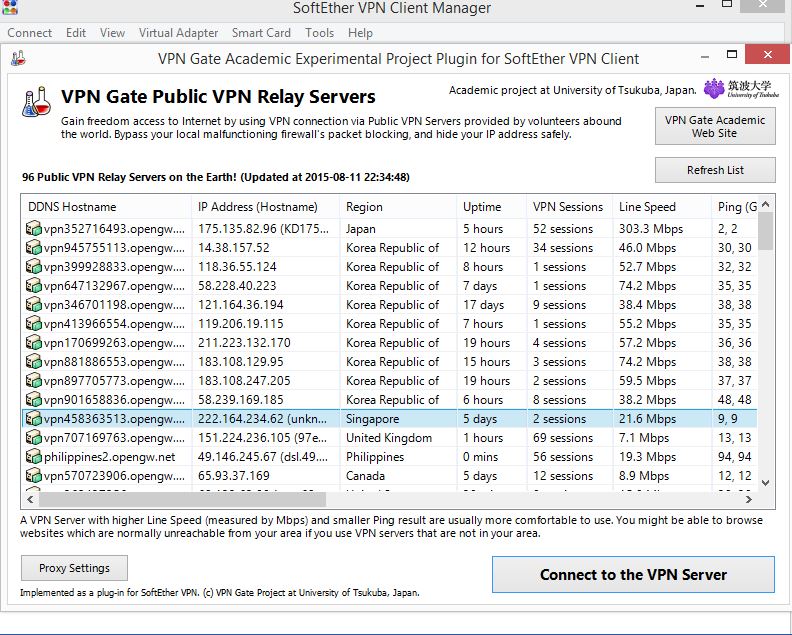
Task: Sort by IP Address (Hostname) column header
Action: pyautogui.click(x=266, y=207)
